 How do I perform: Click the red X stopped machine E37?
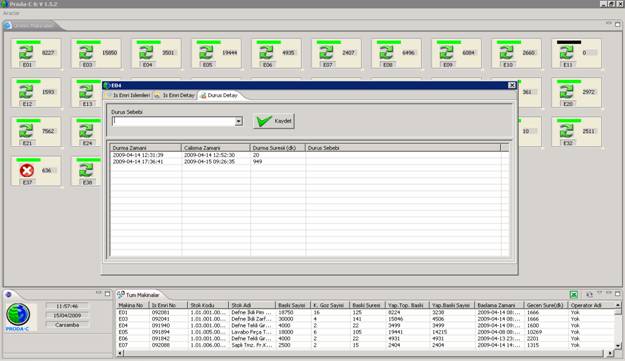(x=27, y=171)
